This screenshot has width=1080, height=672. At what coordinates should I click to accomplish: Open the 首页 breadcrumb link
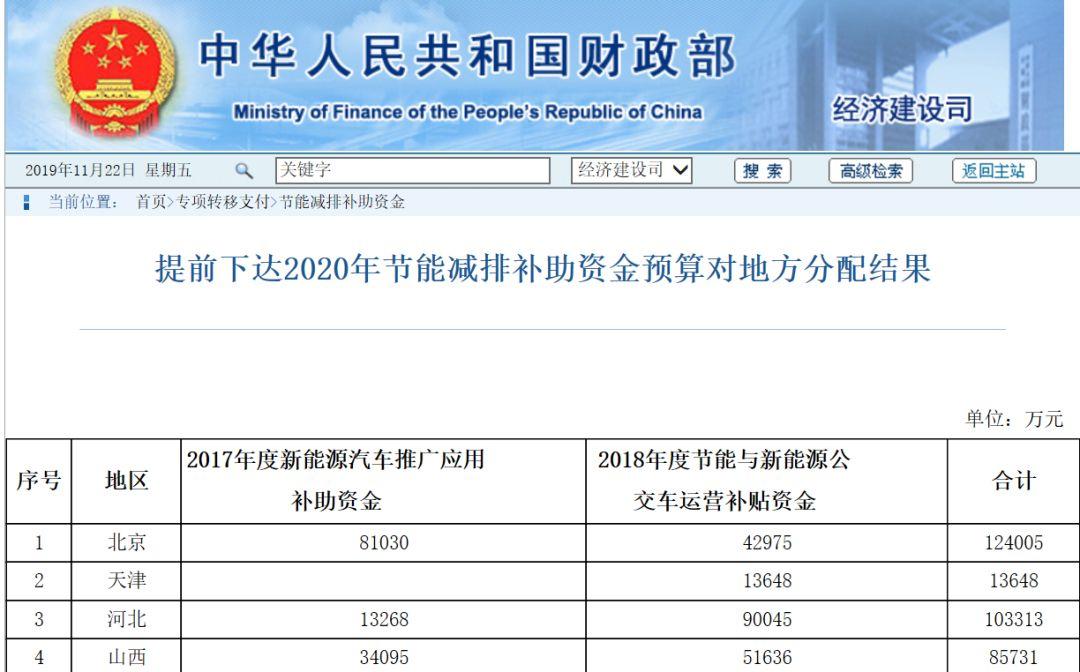coord(151,202)
